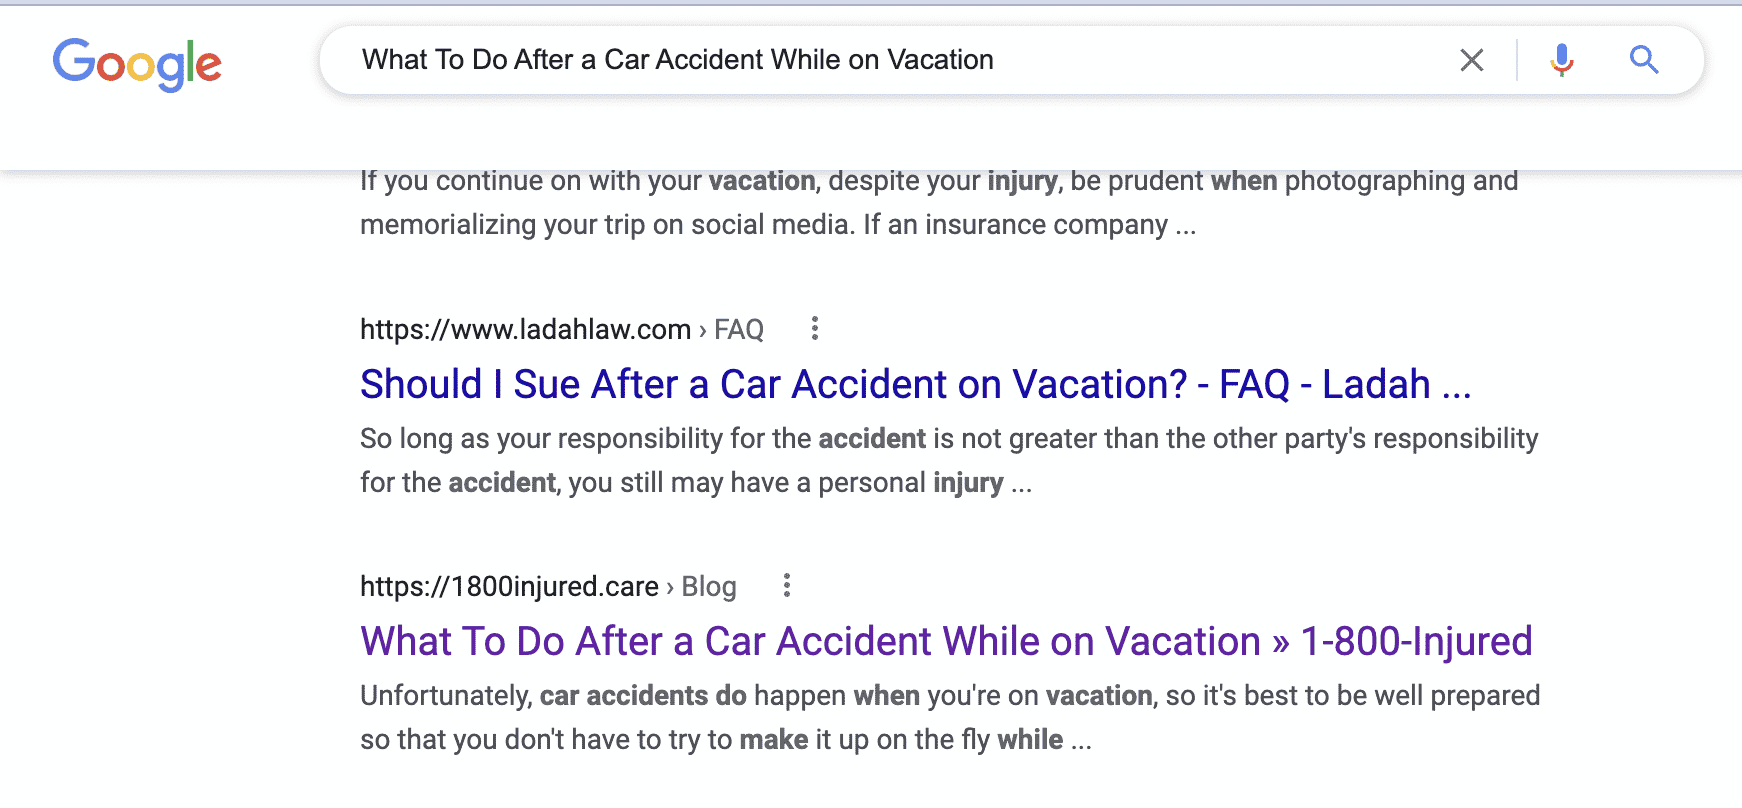The width and height of the screenshot is (1742, 808).
Task: Click '1-800-Injured' at the end of the purple title
Action: click(1417, 641)
